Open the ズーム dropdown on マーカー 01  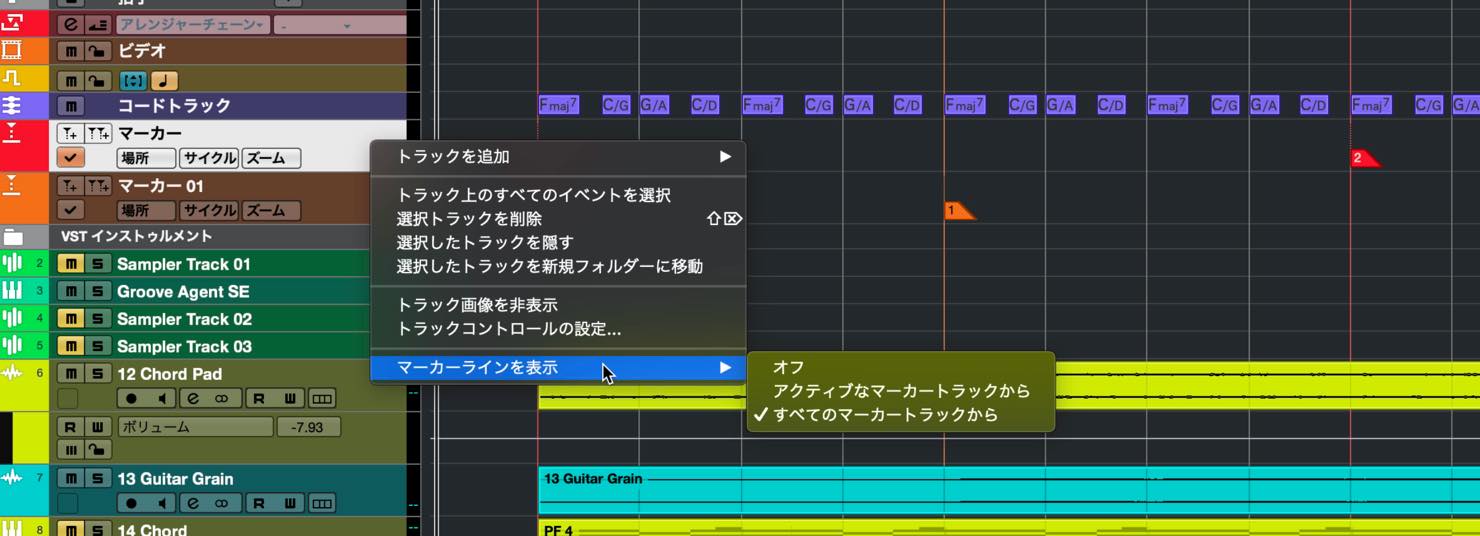[271, 210]
